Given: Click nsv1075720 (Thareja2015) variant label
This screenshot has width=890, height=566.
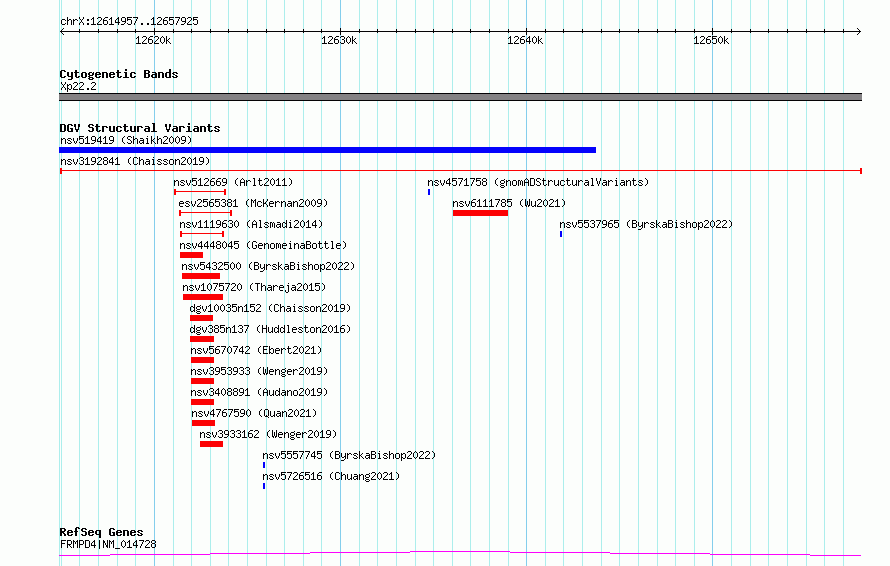Looking at the screenshot, I should [254, 287].
